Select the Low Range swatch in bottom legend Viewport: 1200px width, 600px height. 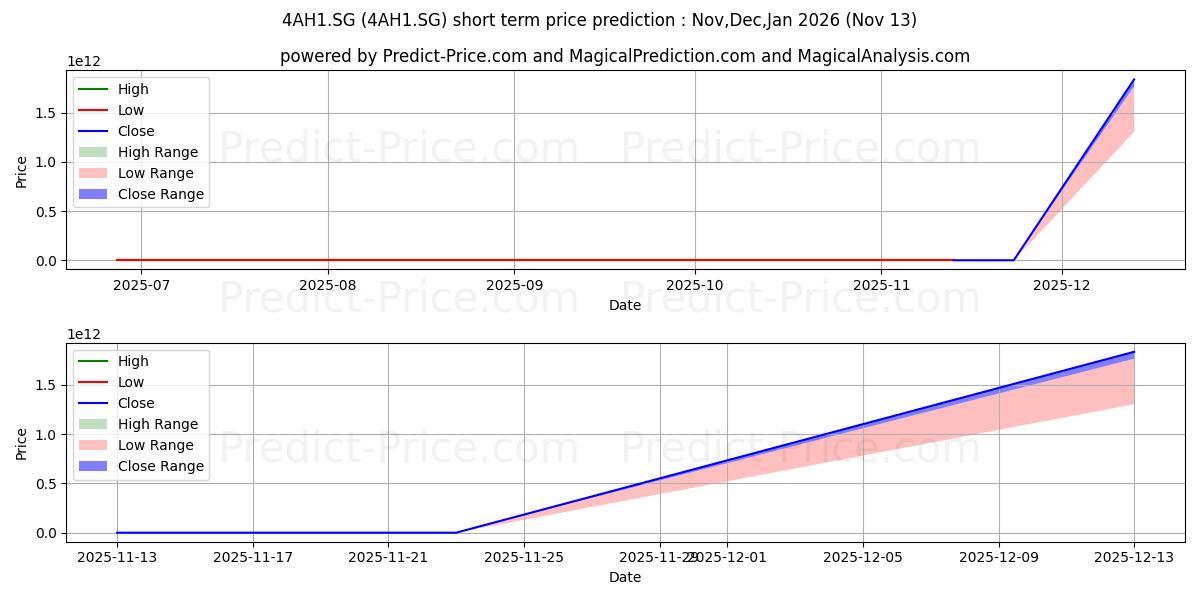coord(95,445)
